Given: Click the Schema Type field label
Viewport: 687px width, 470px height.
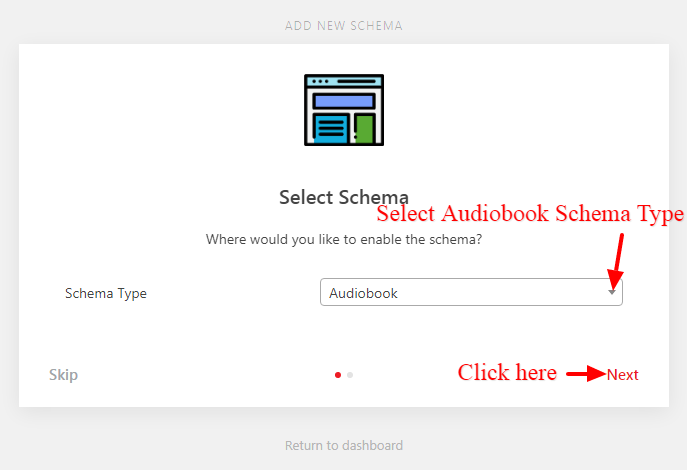Looking at the screenshot, I should (x=106, y=293).
